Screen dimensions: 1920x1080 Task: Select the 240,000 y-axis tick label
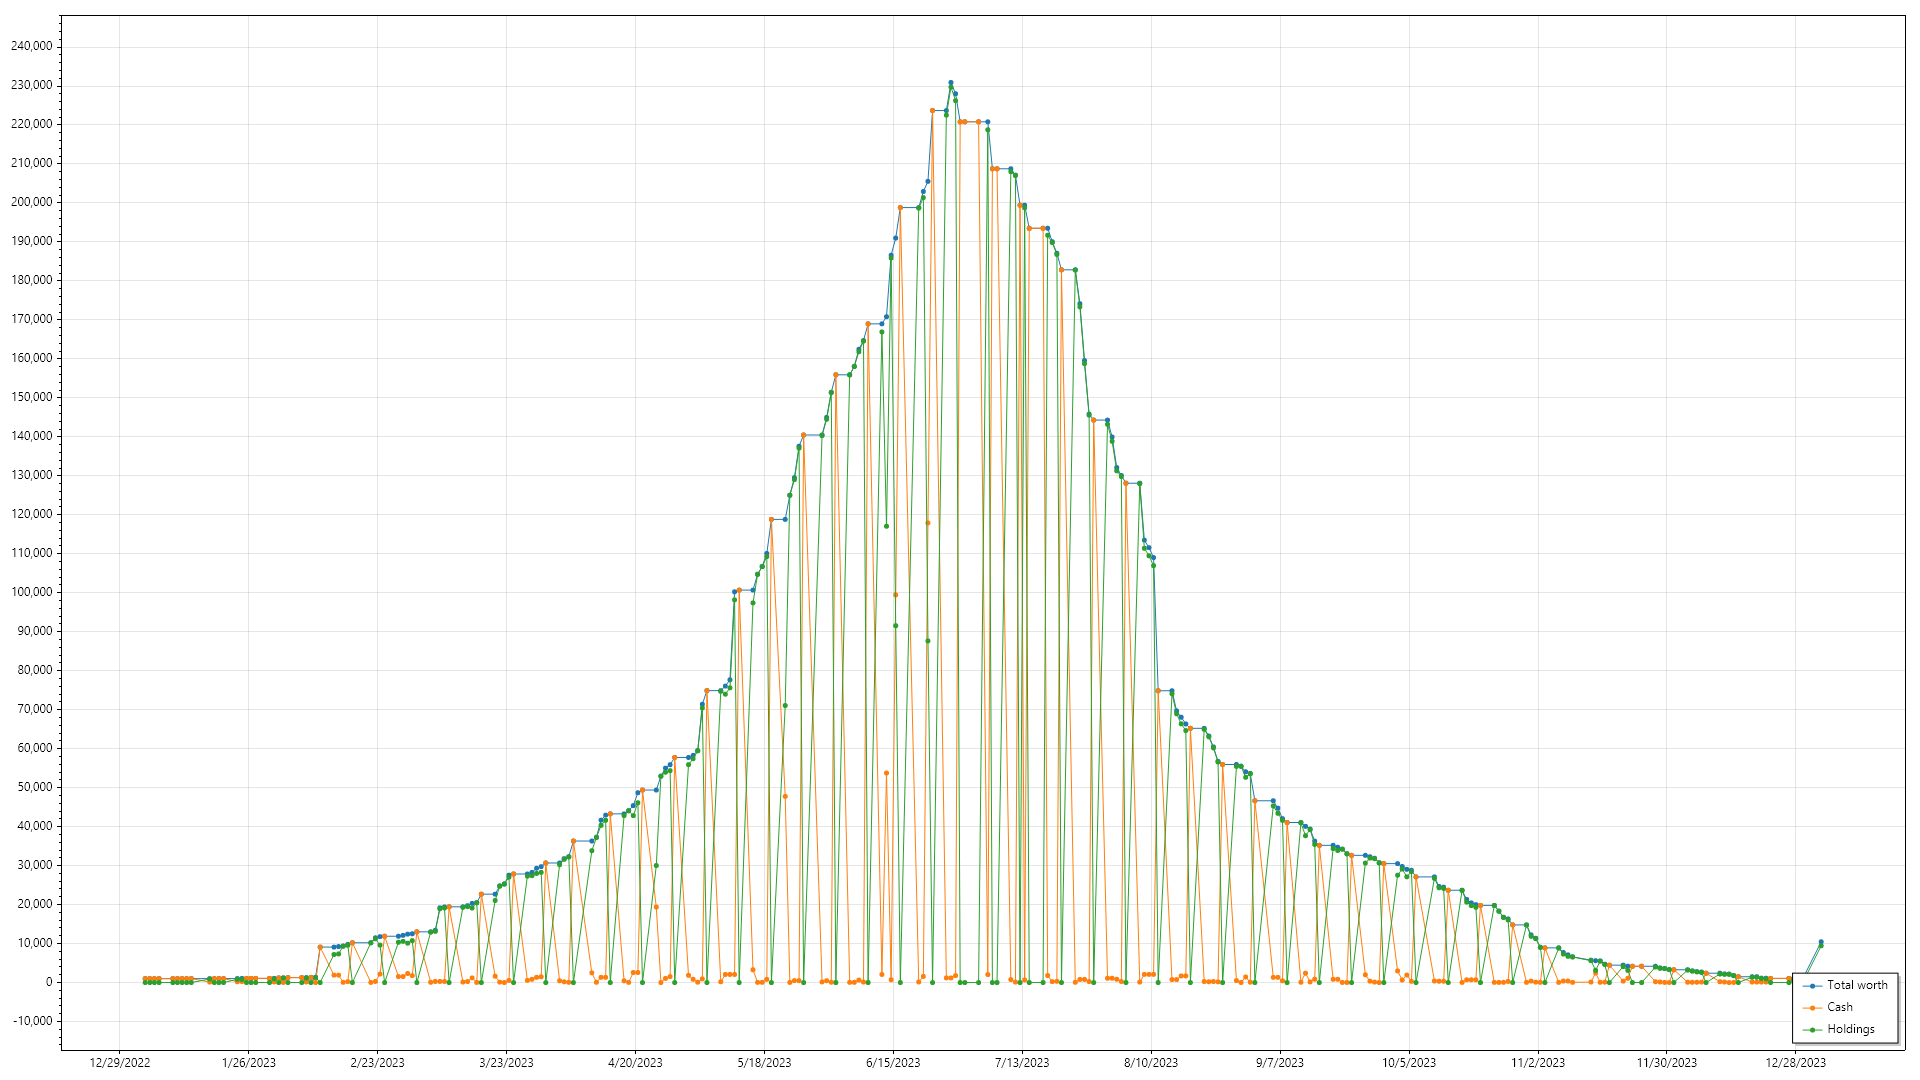pyautogui.click(x=32, y=46)
